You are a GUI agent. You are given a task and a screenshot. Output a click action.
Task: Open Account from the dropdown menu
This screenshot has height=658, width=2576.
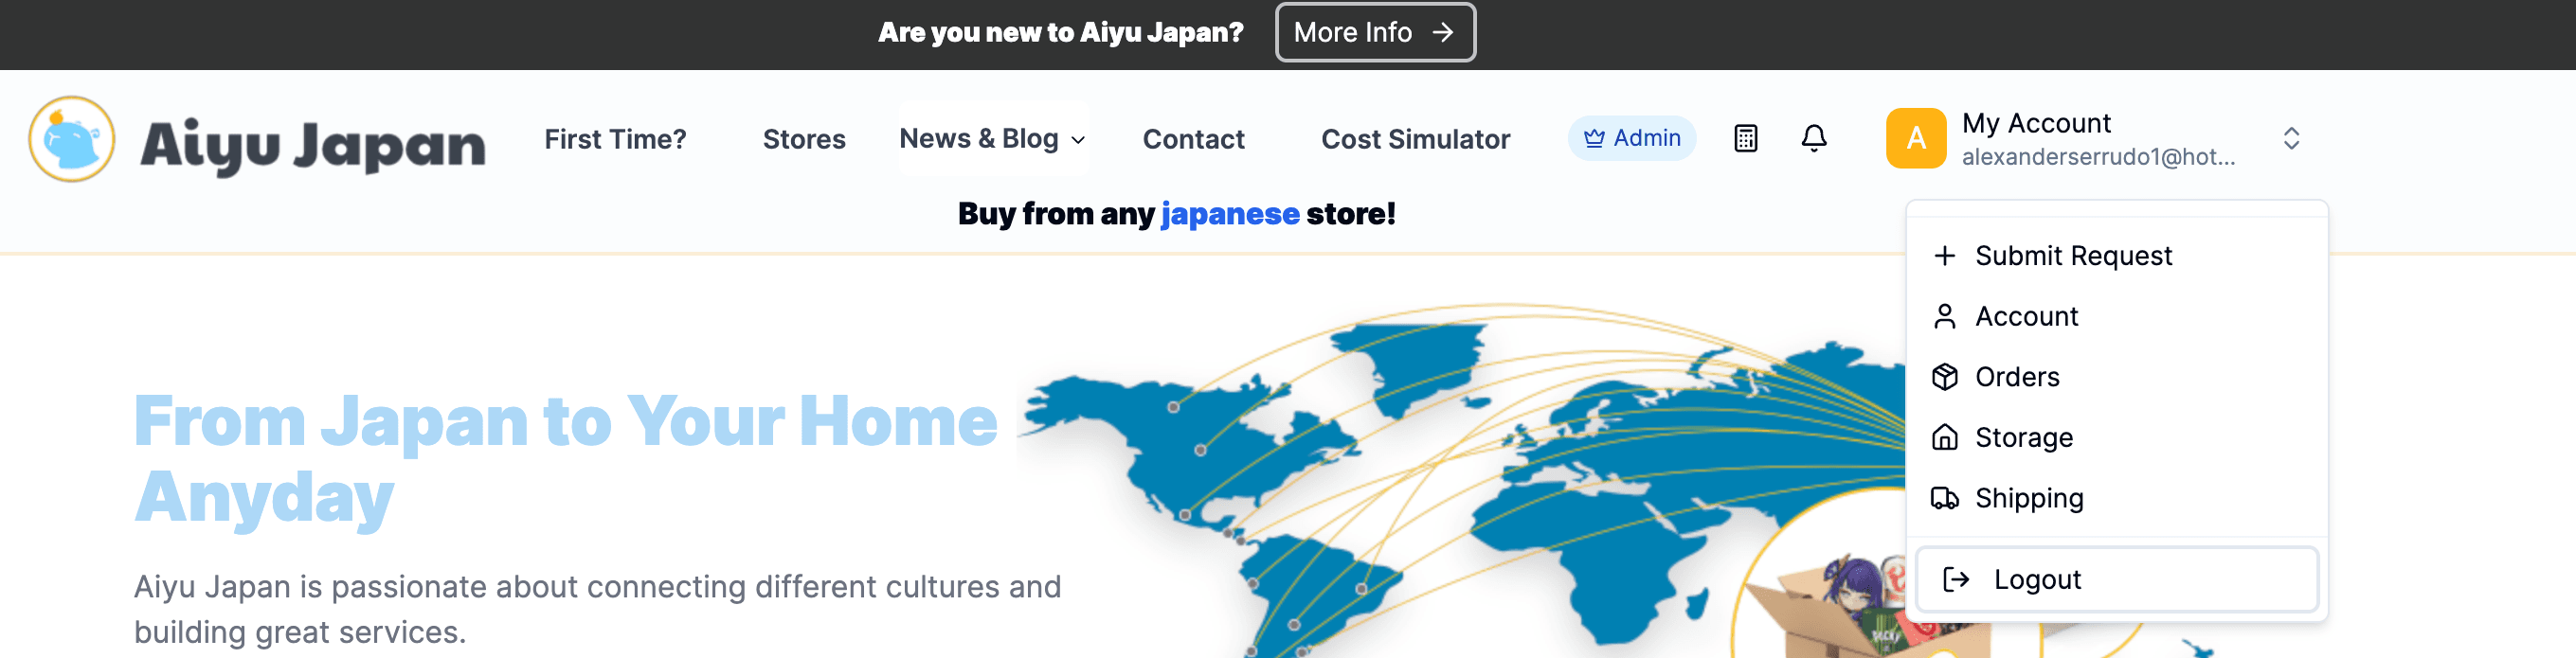(2026, 316)
